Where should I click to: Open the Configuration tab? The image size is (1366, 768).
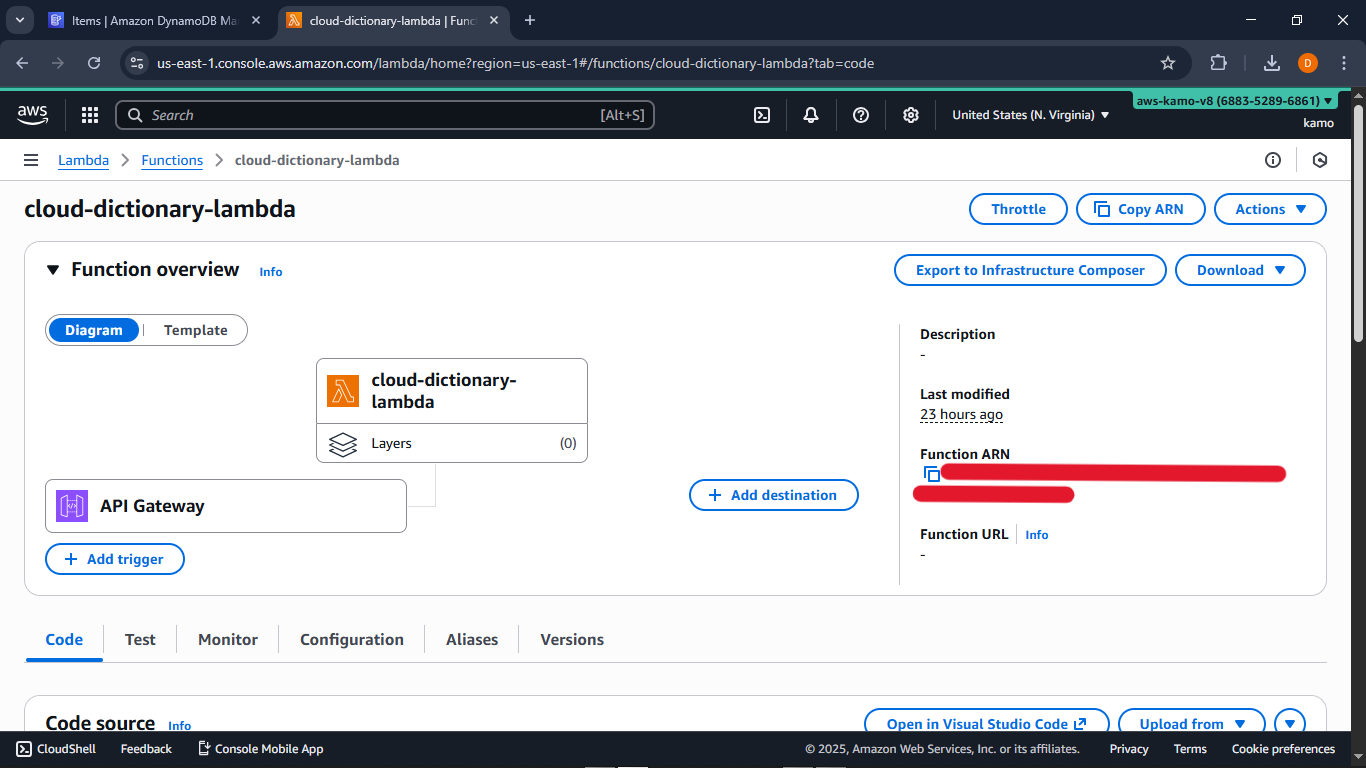tap(351, 639)
